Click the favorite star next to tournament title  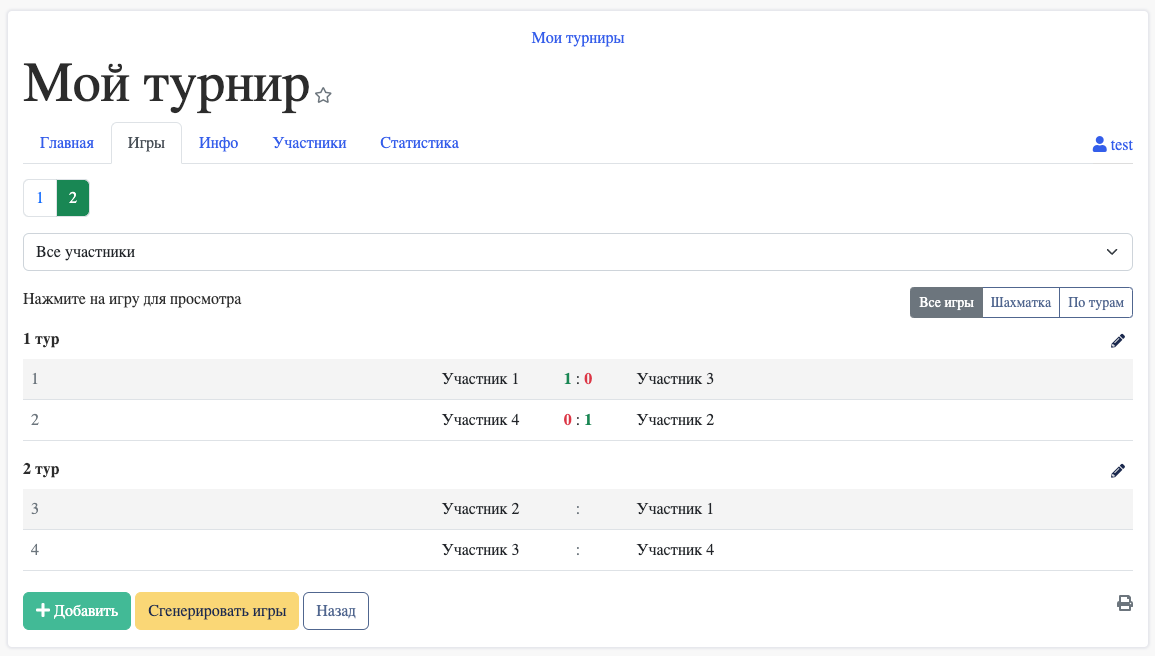coord(323,96)
